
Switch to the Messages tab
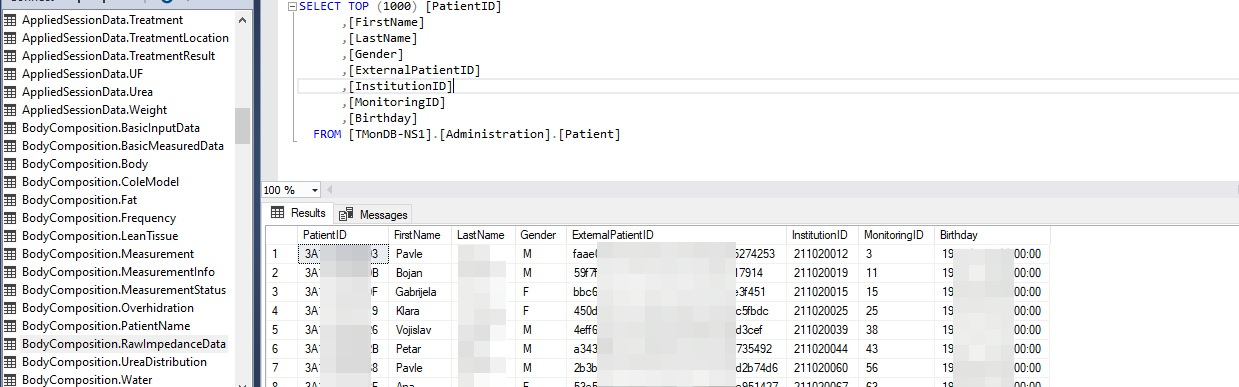(373, 214)
